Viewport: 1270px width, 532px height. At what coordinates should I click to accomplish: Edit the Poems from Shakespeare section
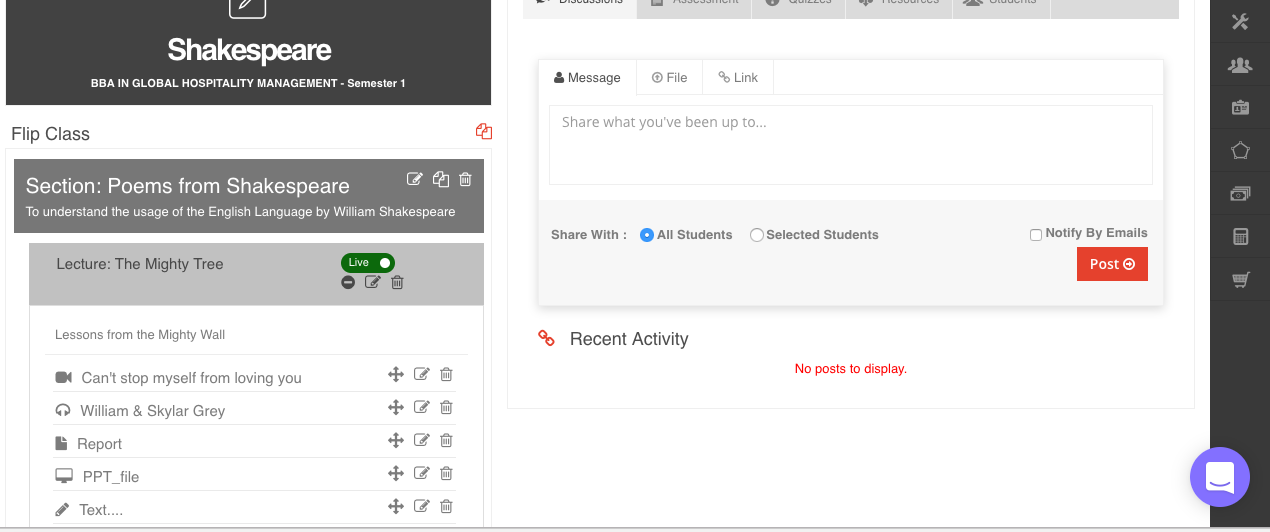click(x=415, y=180)
